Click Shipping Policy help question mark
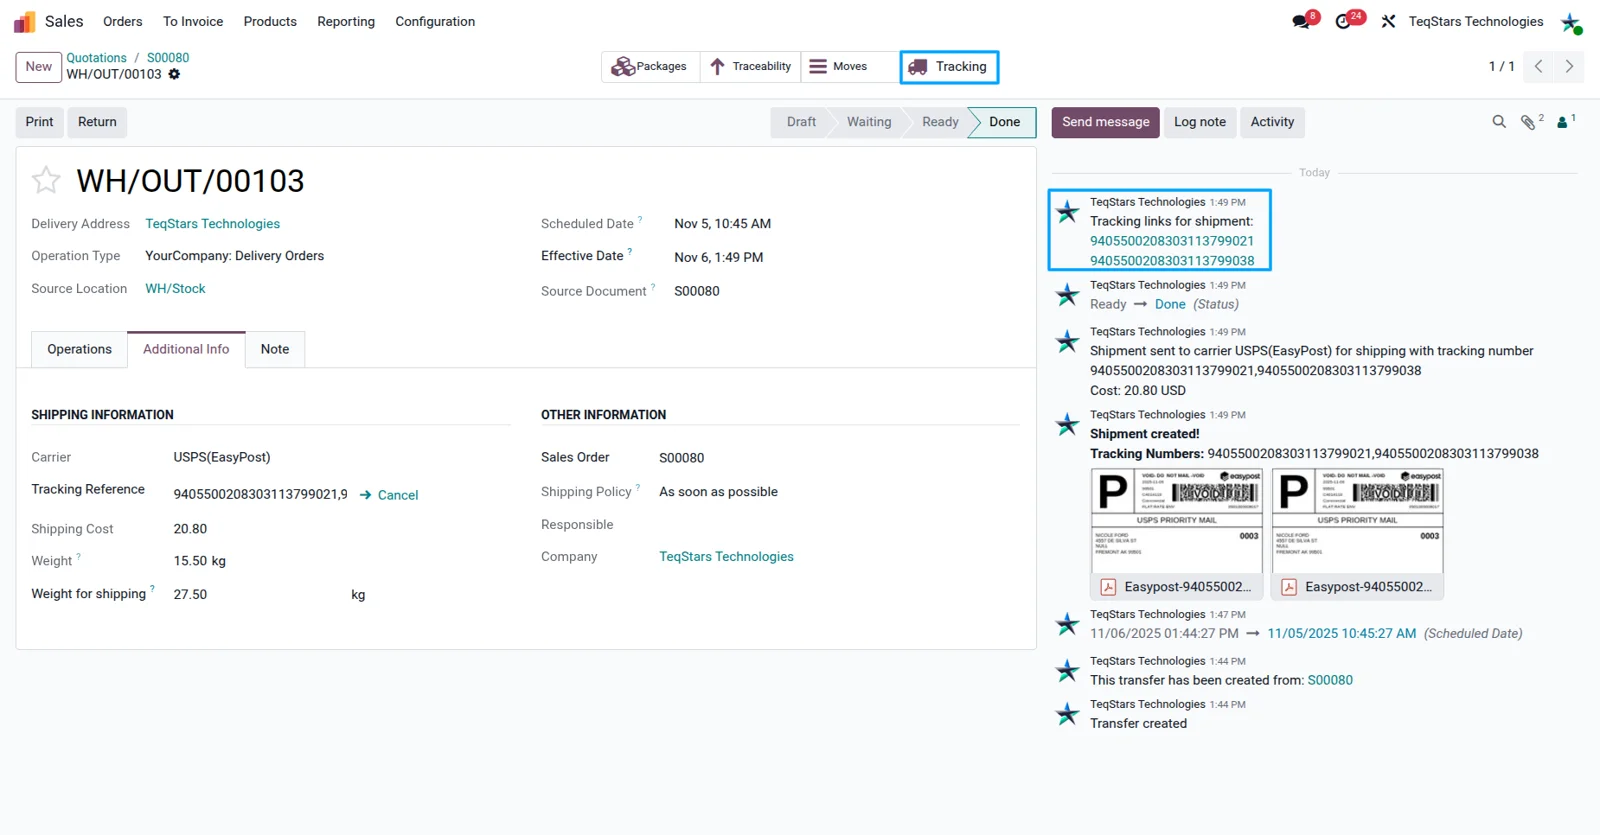The width and height of the screenshot is (1600, 835). pos(637,487)
